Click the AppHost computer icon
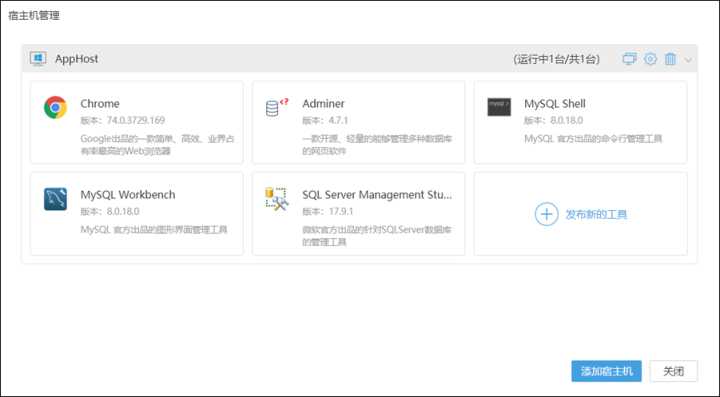Image resolution: width=720 pixels, height=397 pixels. 38,59
